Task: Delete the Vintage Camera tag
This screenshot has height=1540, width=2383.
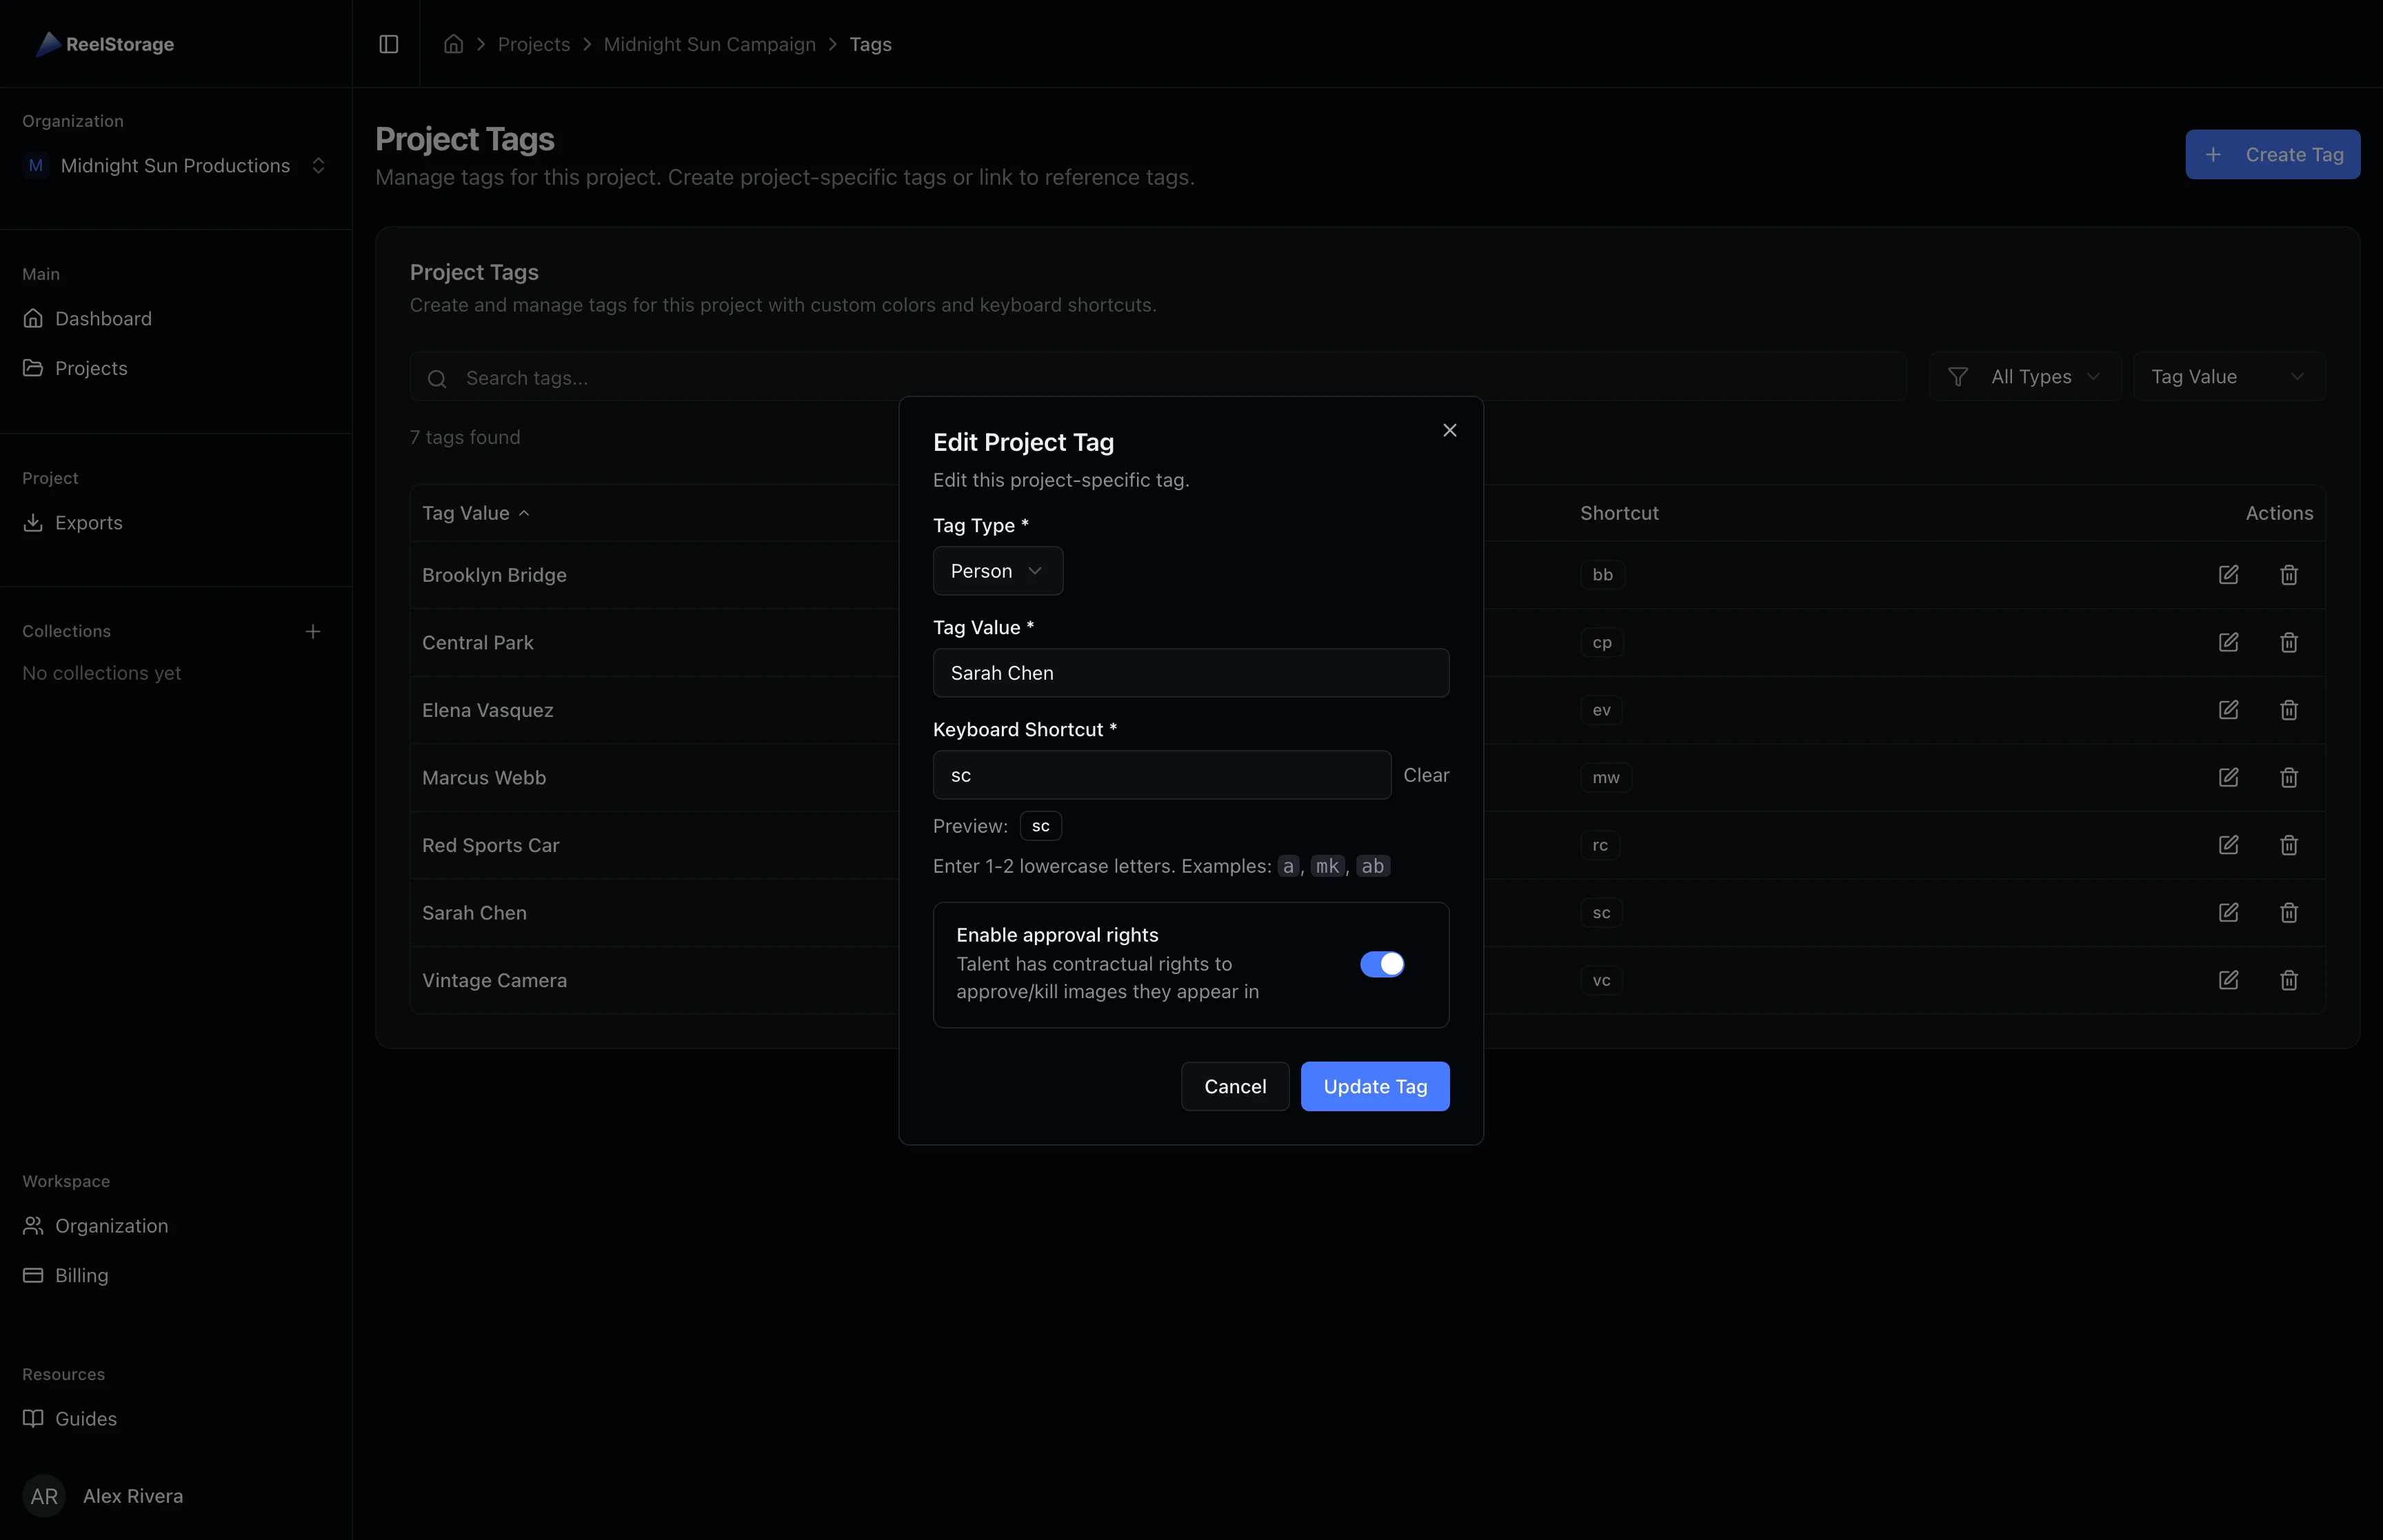Action: [x=2289, y=980]
